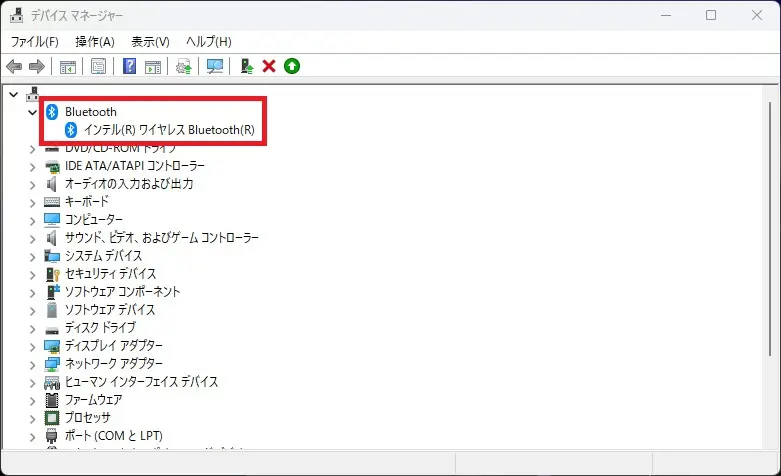Click the IDE ATA/ATAPI controller icon
This screenshot has height=476, width=781.
coord(52,166)
